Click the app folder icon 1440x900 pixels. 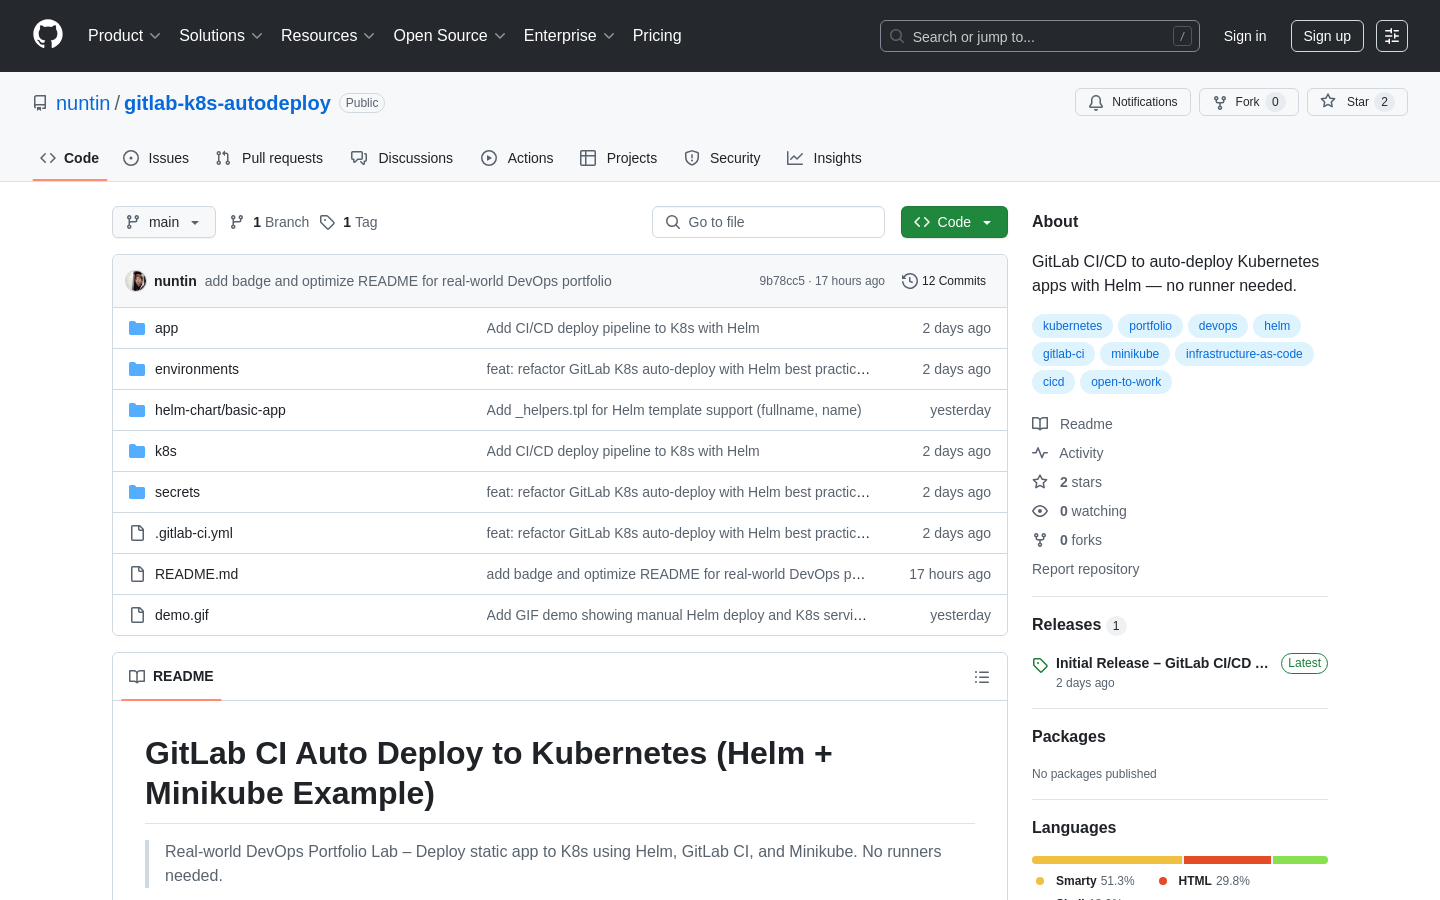(x=137, y=328)
